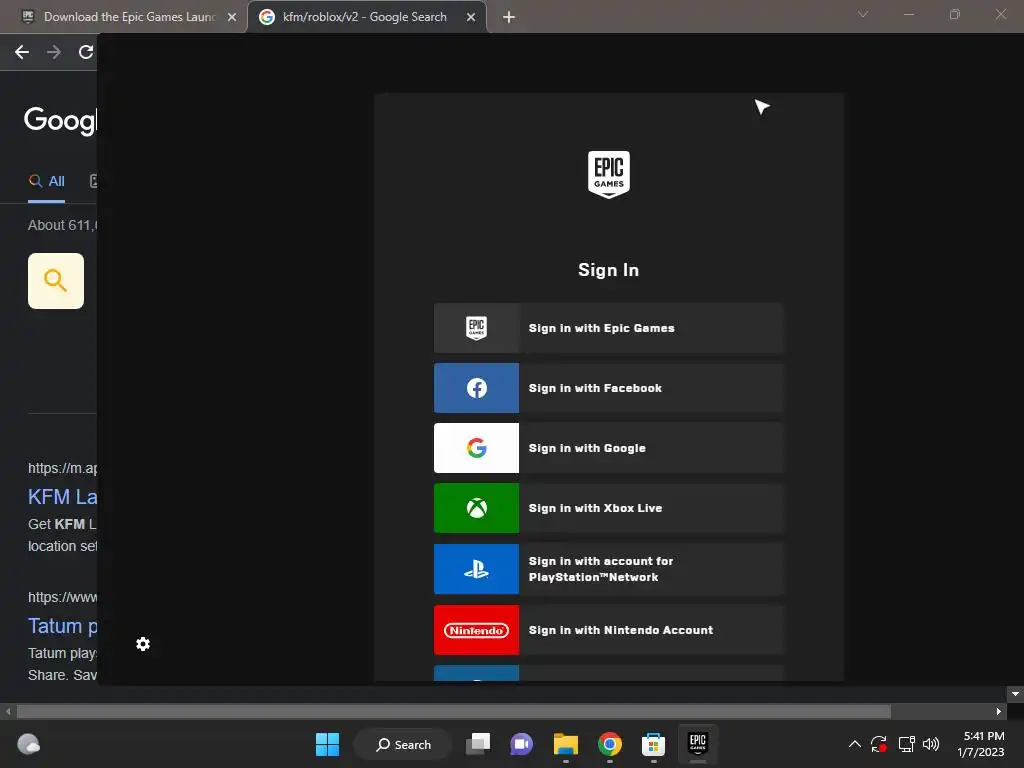The image size is (1024, 768).
Task: Close the Epic Games Launcher download tab
Action: [232, 17]
